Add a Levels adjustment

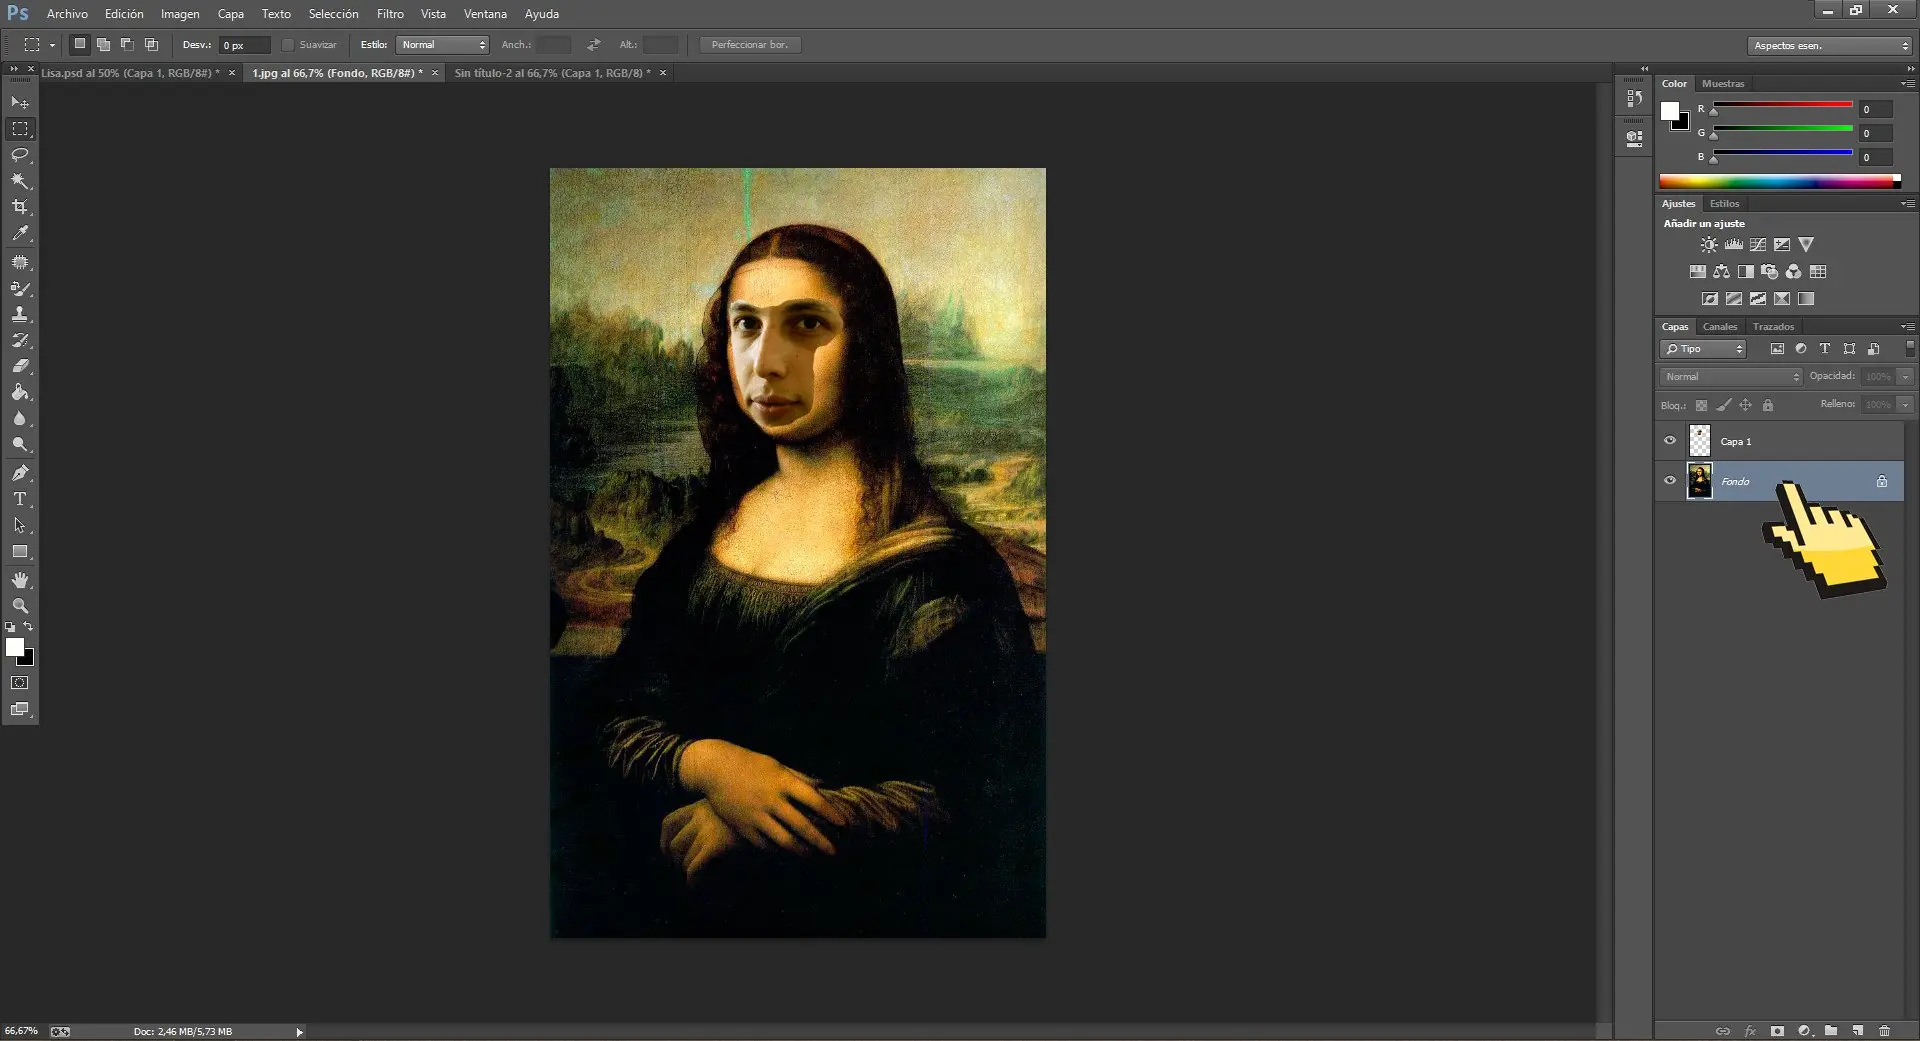(1733, 245)
